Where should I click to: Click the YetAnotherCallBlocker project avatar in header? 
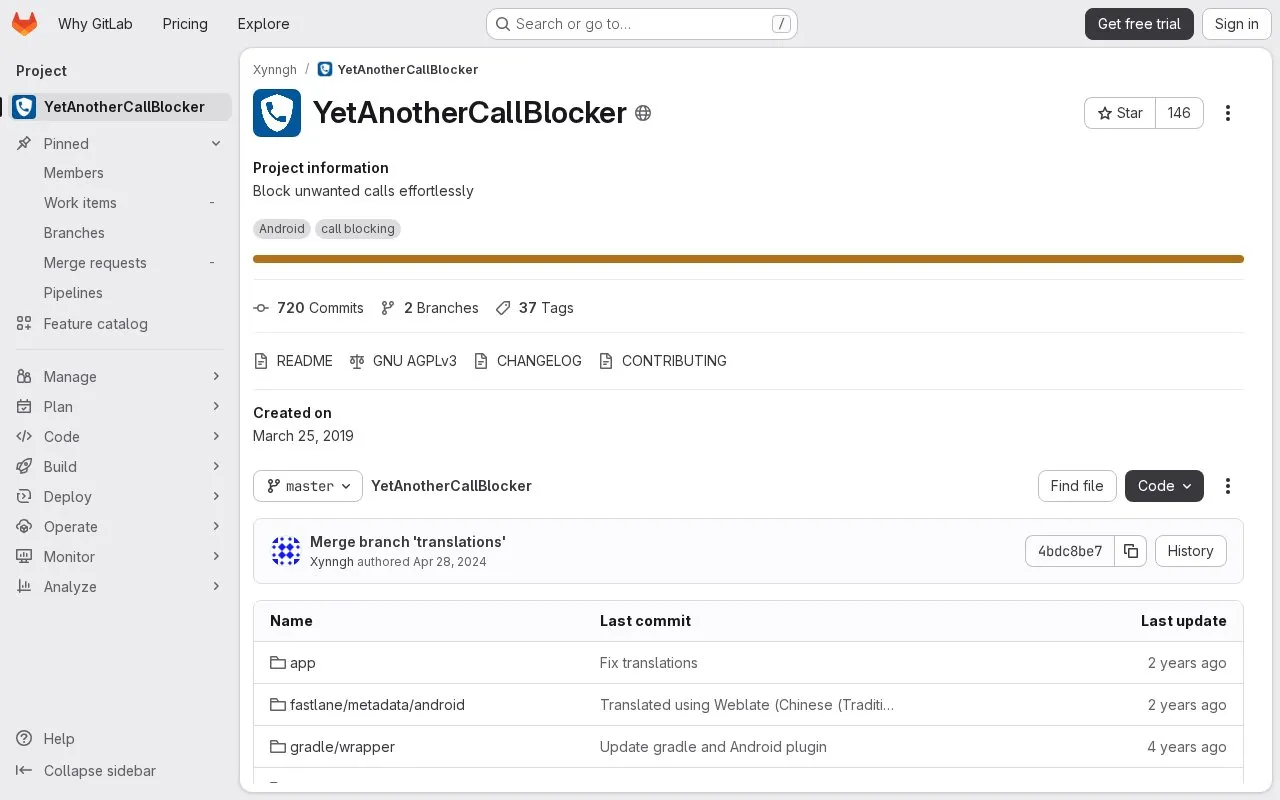point(277,113)
